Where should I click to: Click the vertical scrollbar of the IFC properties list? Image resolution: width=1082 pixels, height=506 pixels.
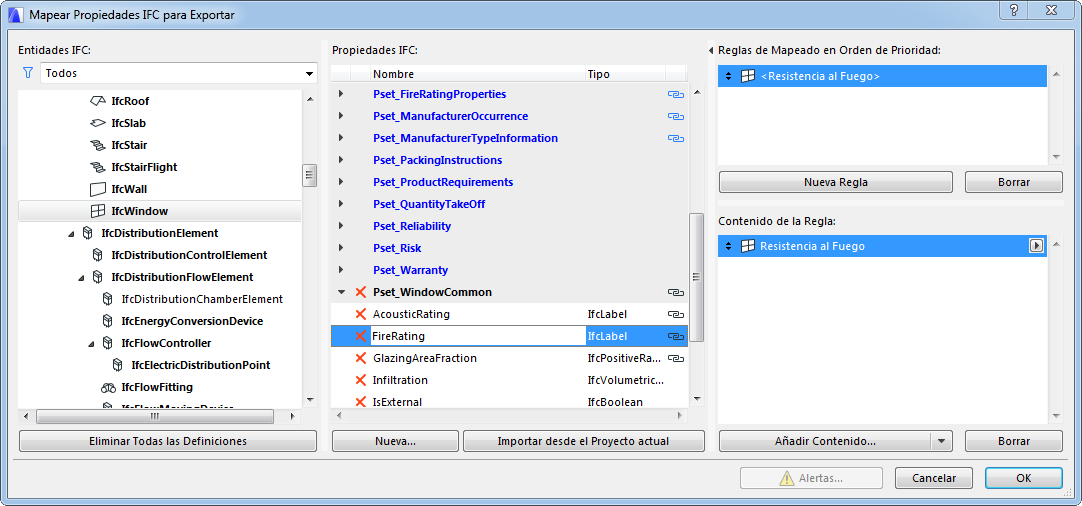tap(696, 276)
